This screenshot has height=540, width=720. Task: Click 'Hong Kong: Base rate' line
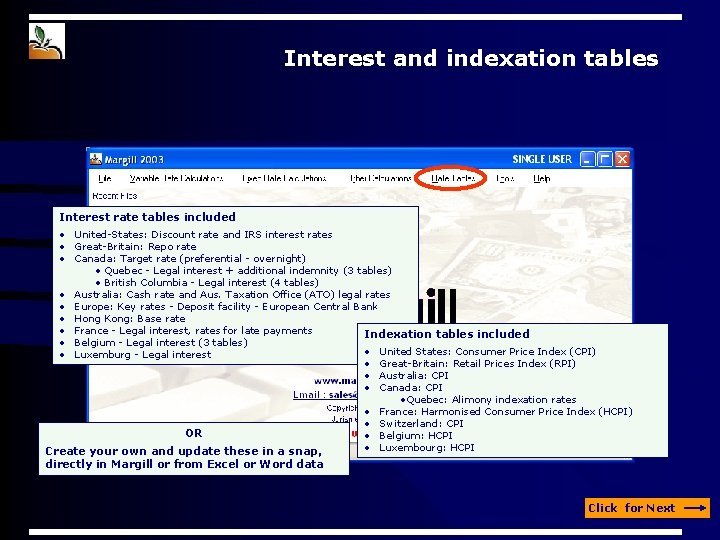(x=130, y=319)
